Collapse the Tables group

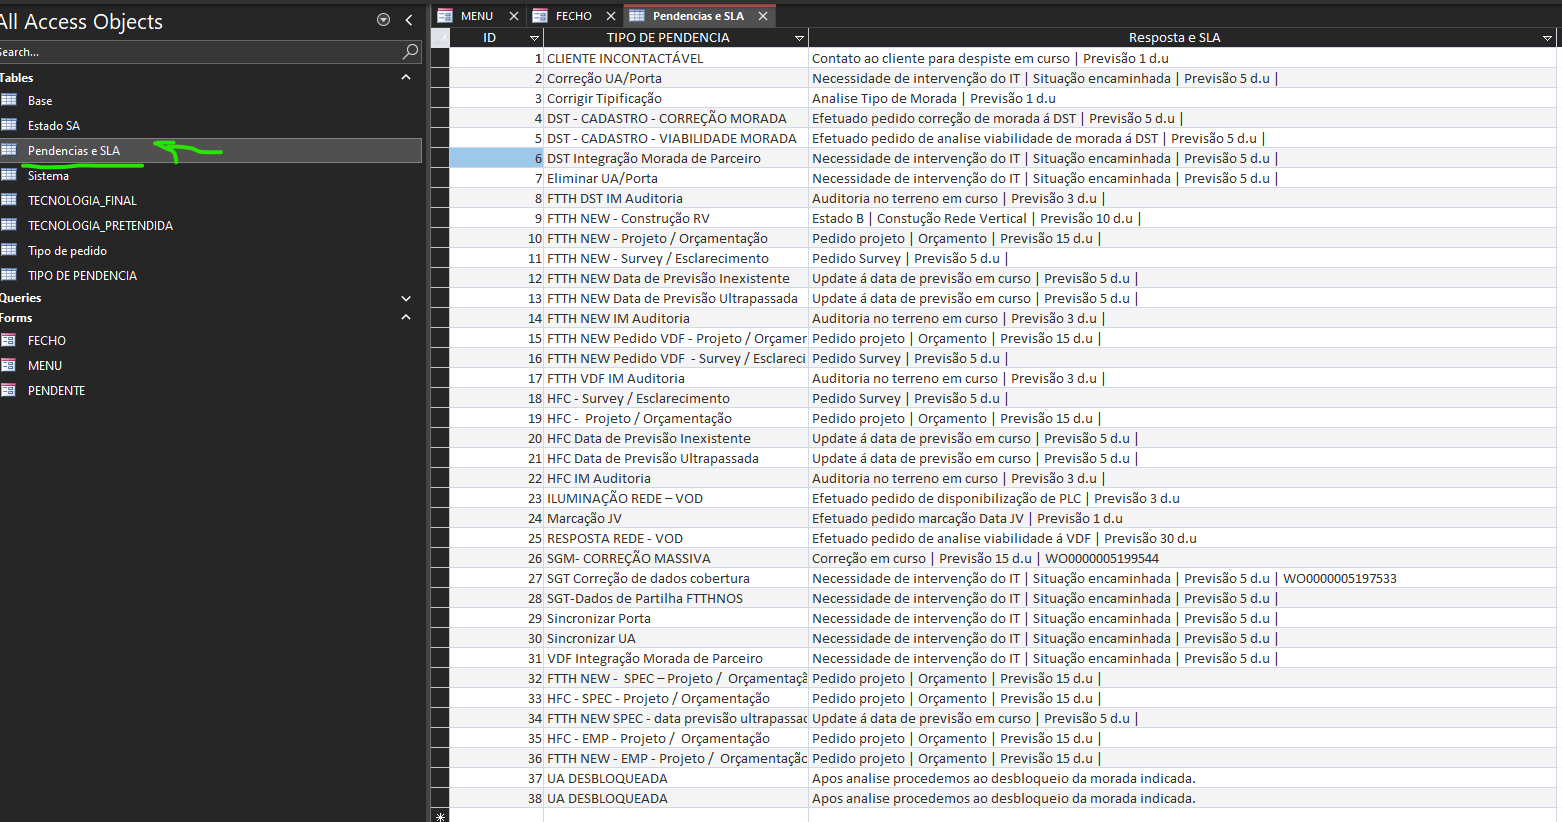[x=406, y=77]
